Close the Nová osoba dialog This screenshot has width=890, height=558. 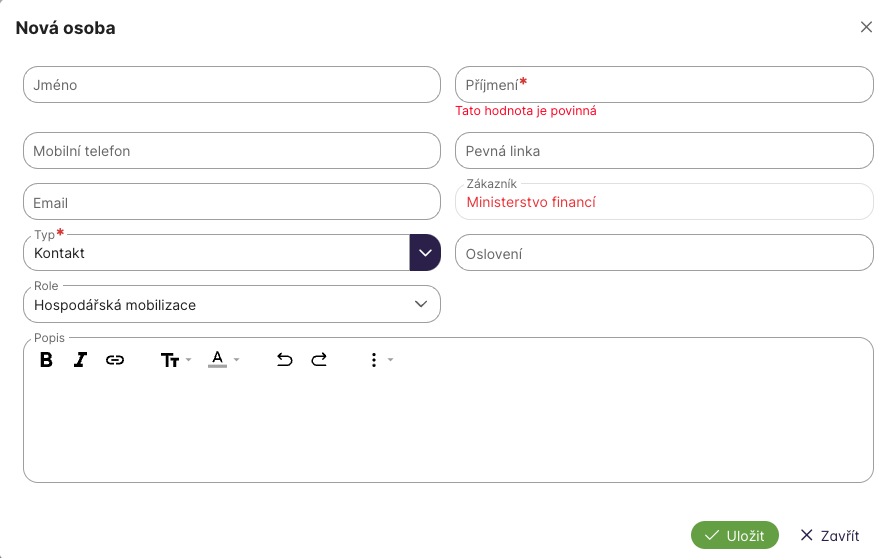pos(866,27)
